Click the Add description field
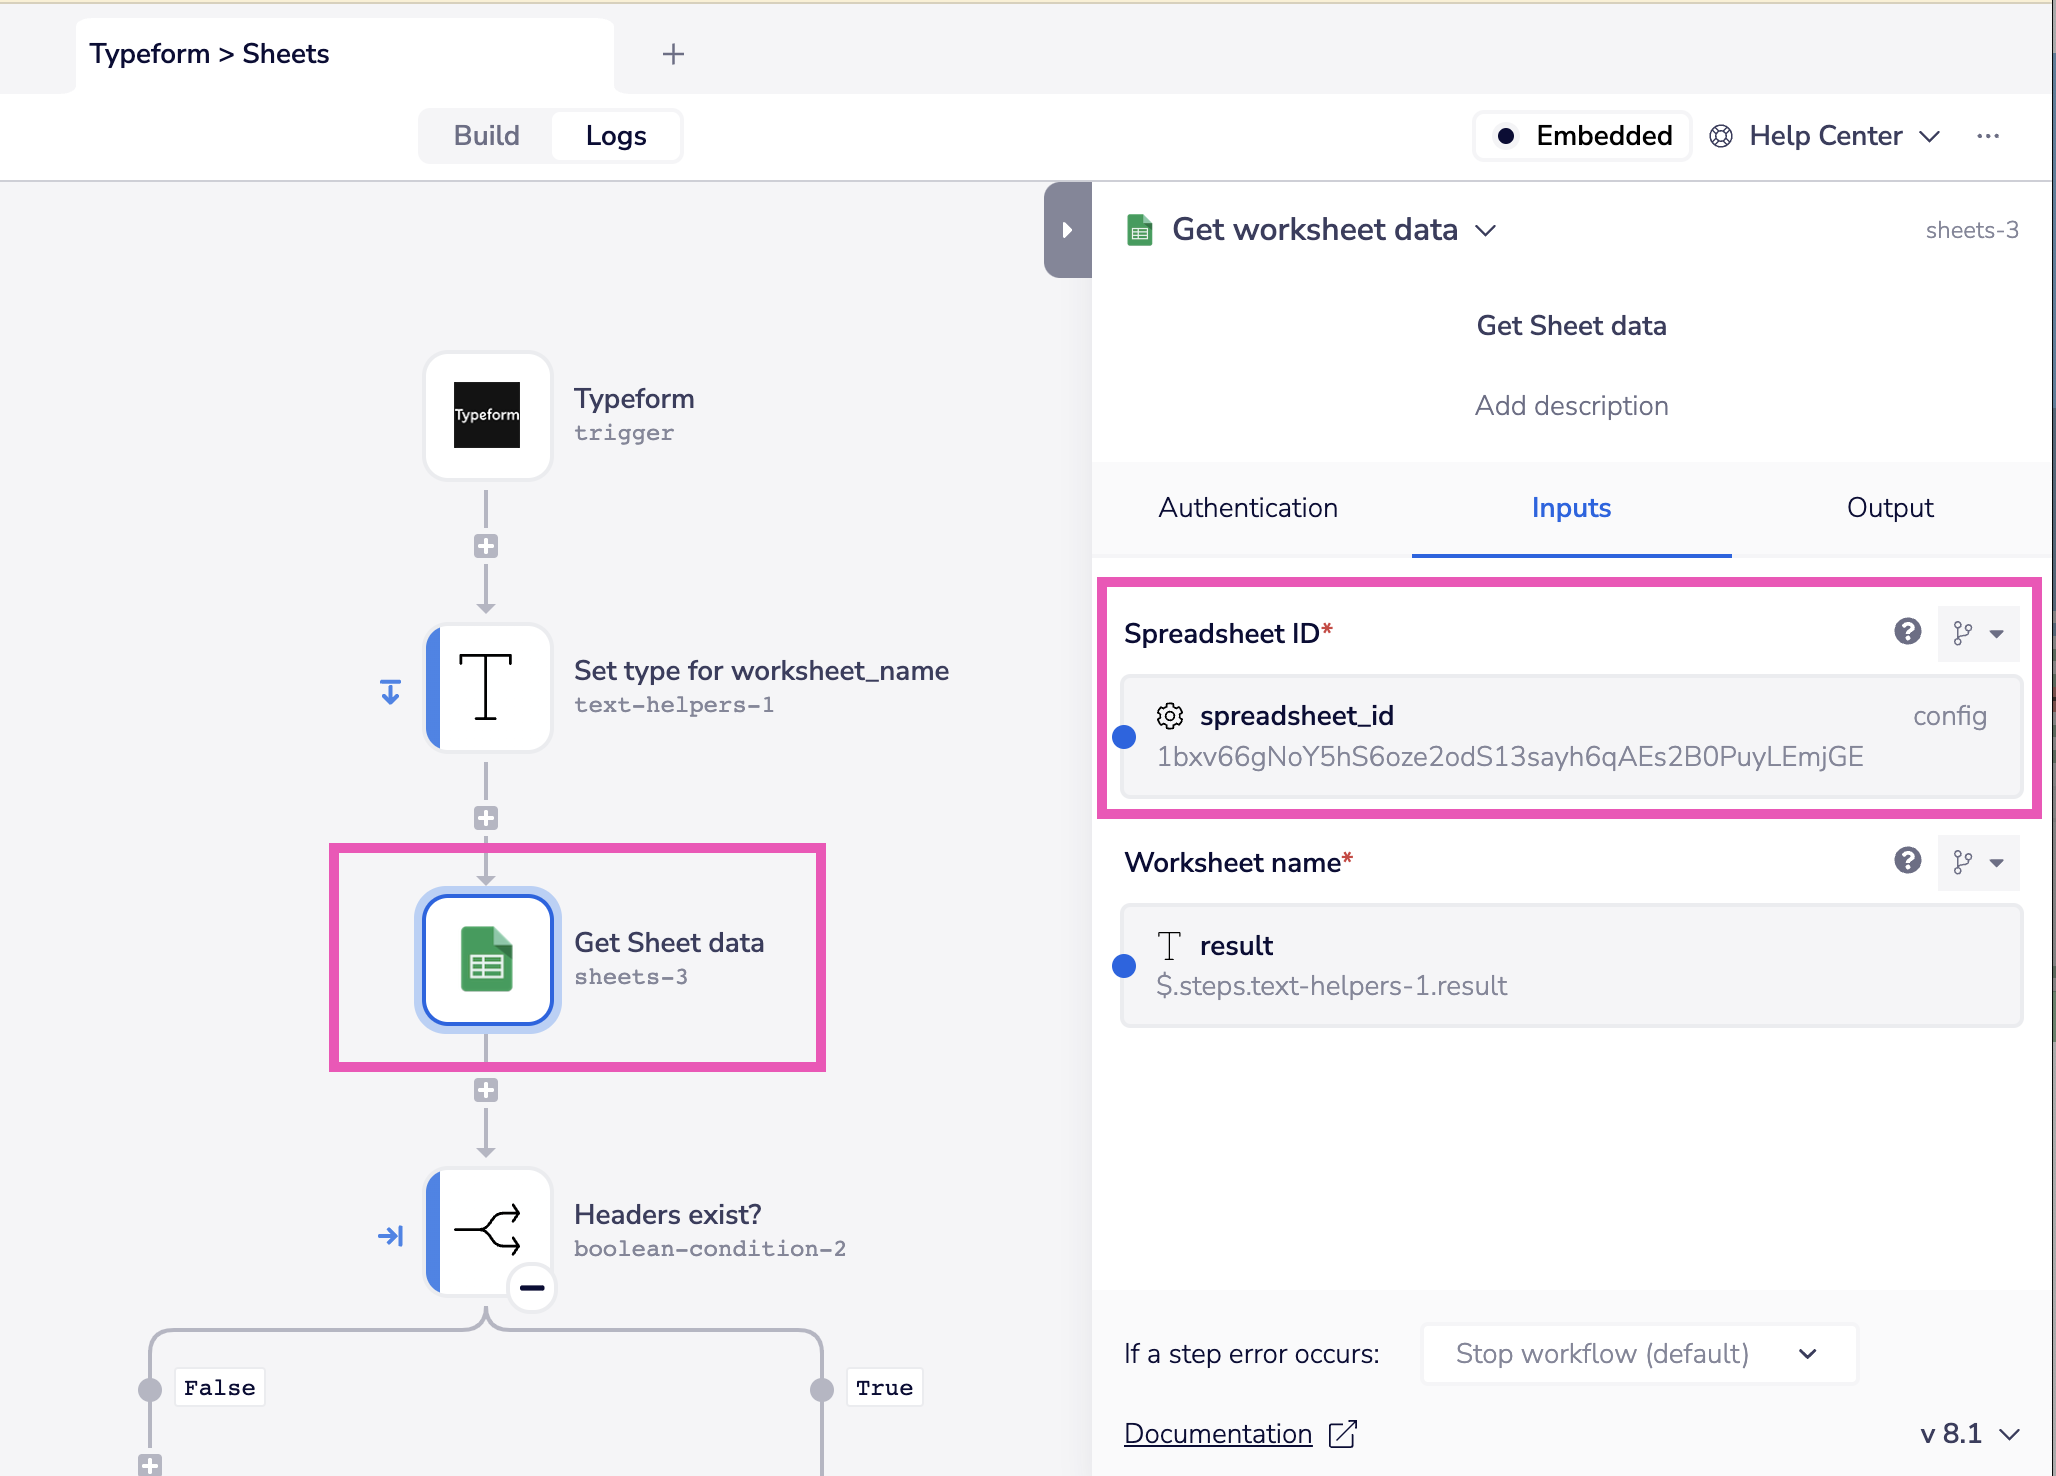 pos(1571,406)
